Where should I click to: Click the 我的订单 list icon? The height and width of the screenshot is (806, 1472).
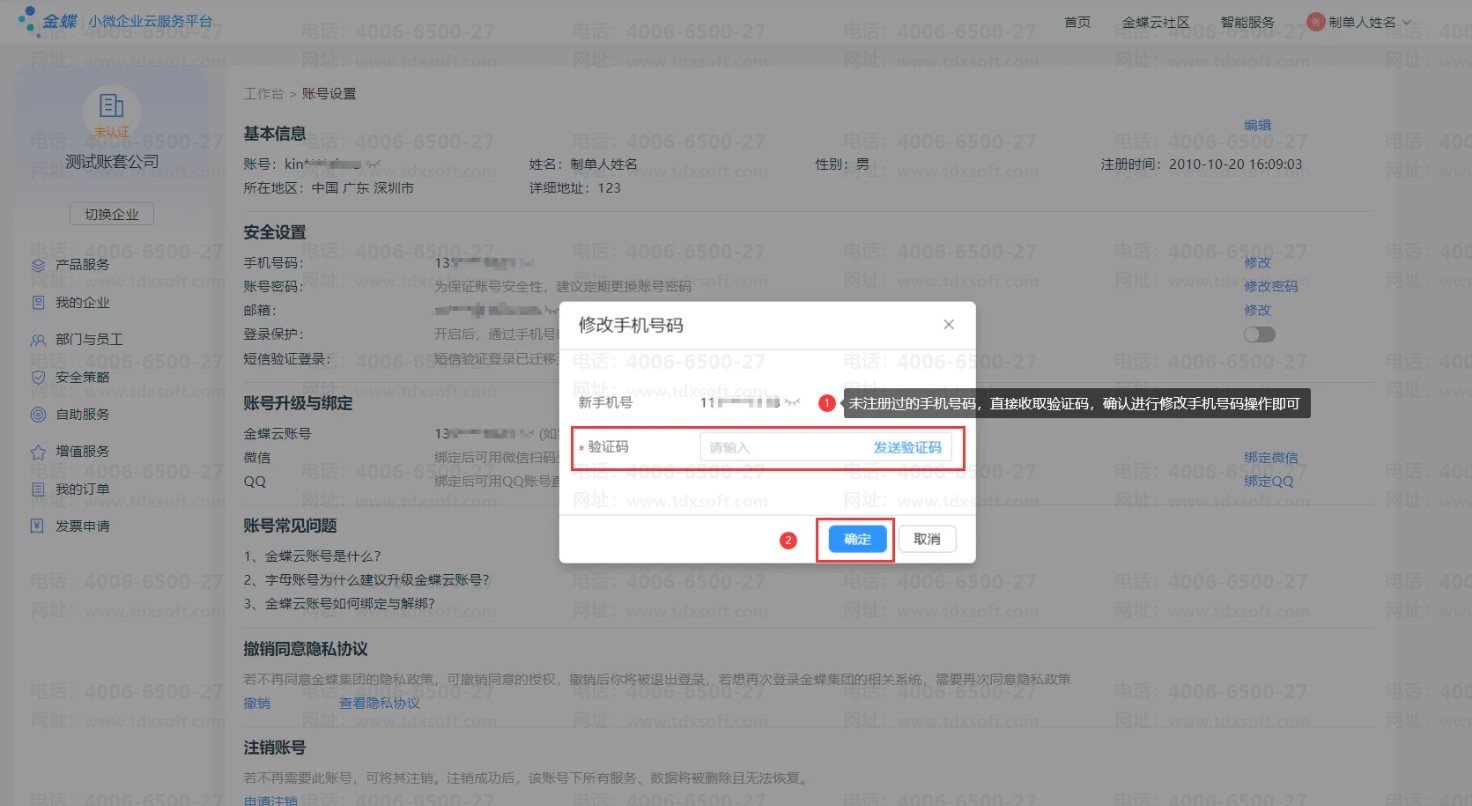click(x=38, y=489)
